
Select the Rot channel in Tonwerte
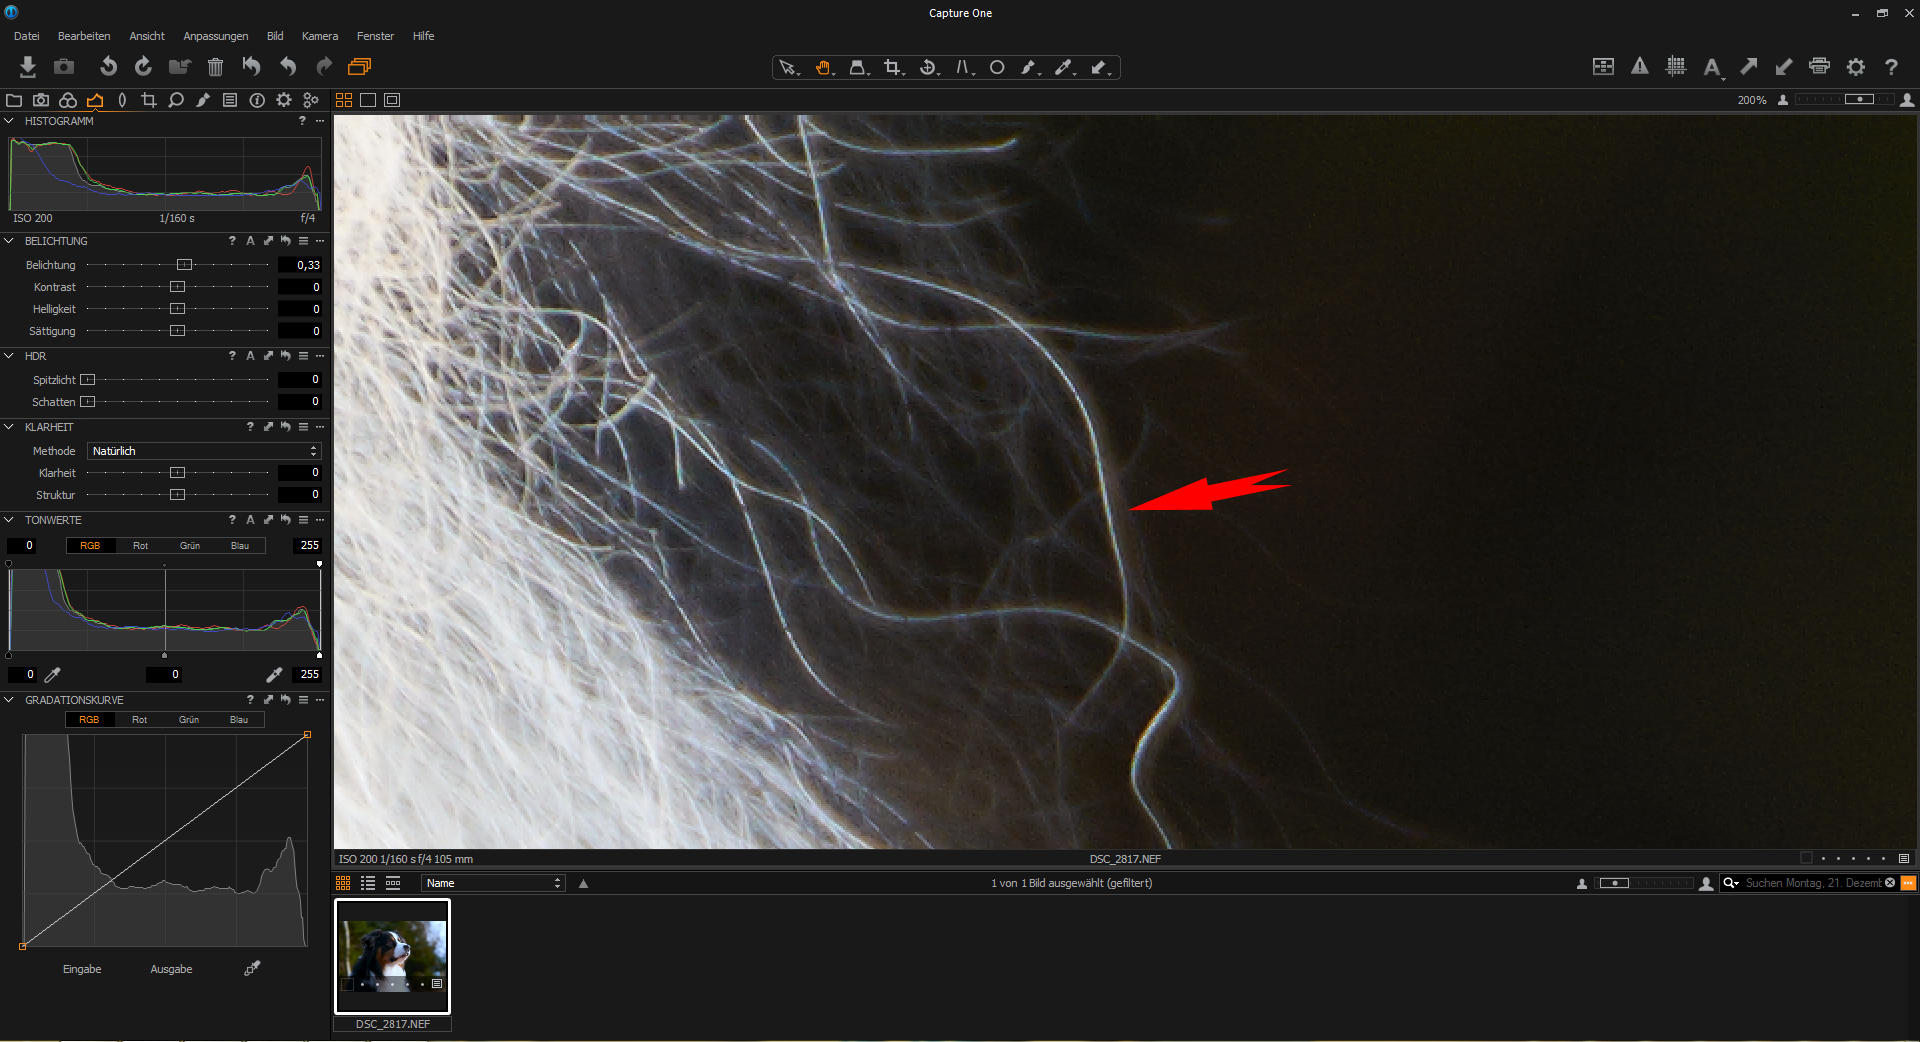pyautogui.click(x=140, y=546)
